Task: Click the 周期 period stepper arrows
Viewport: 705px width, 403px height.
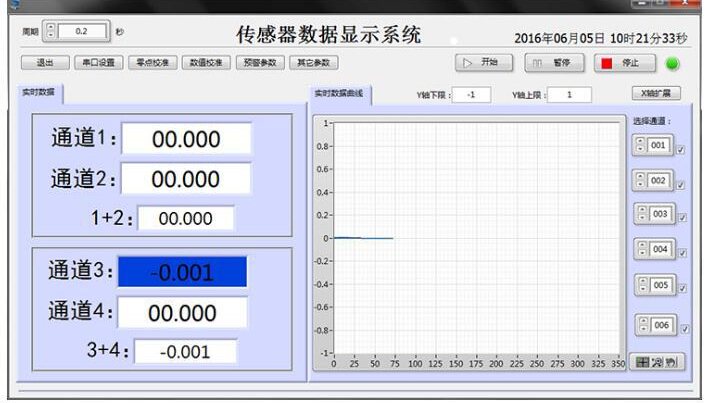Action: click(x=50, y=31)
